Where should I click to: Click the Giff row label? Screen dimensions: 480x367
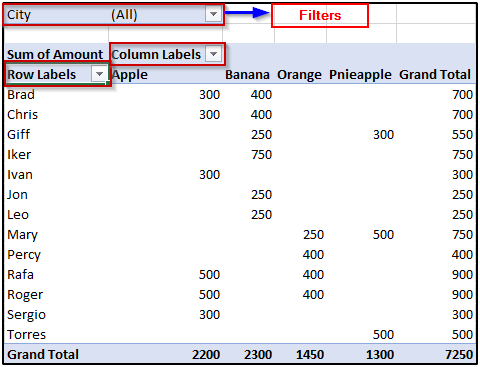point(18,135)
